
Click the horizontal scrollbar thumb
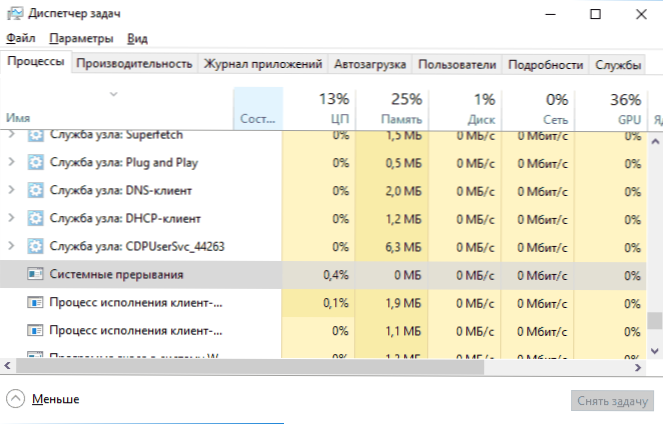tap(249, 367)
